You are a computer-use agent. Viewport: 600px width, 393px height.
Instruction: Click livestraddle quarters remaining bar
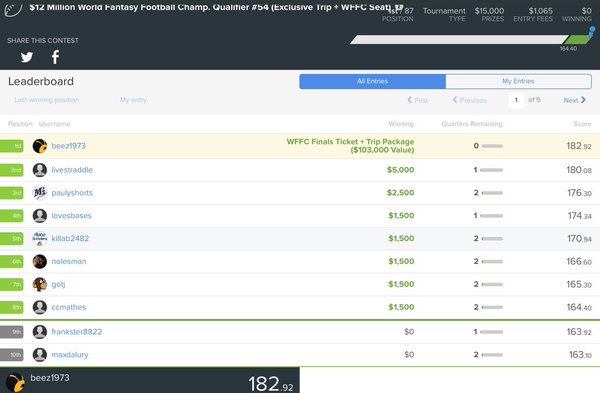491,170
